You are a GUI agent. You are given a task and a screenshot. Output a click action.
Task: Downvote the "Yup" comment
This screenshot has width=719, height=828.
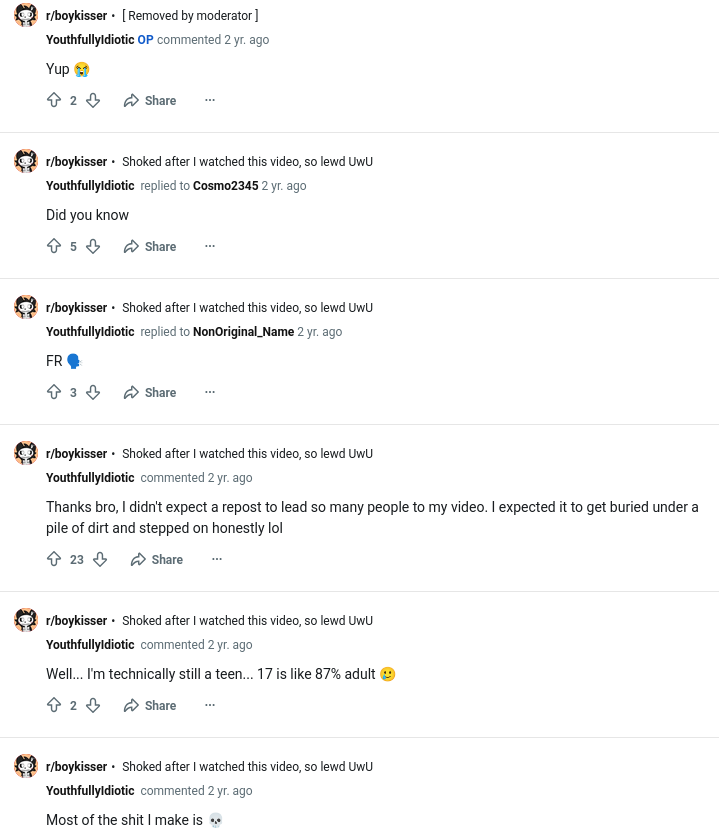click(x=93, y=100)
